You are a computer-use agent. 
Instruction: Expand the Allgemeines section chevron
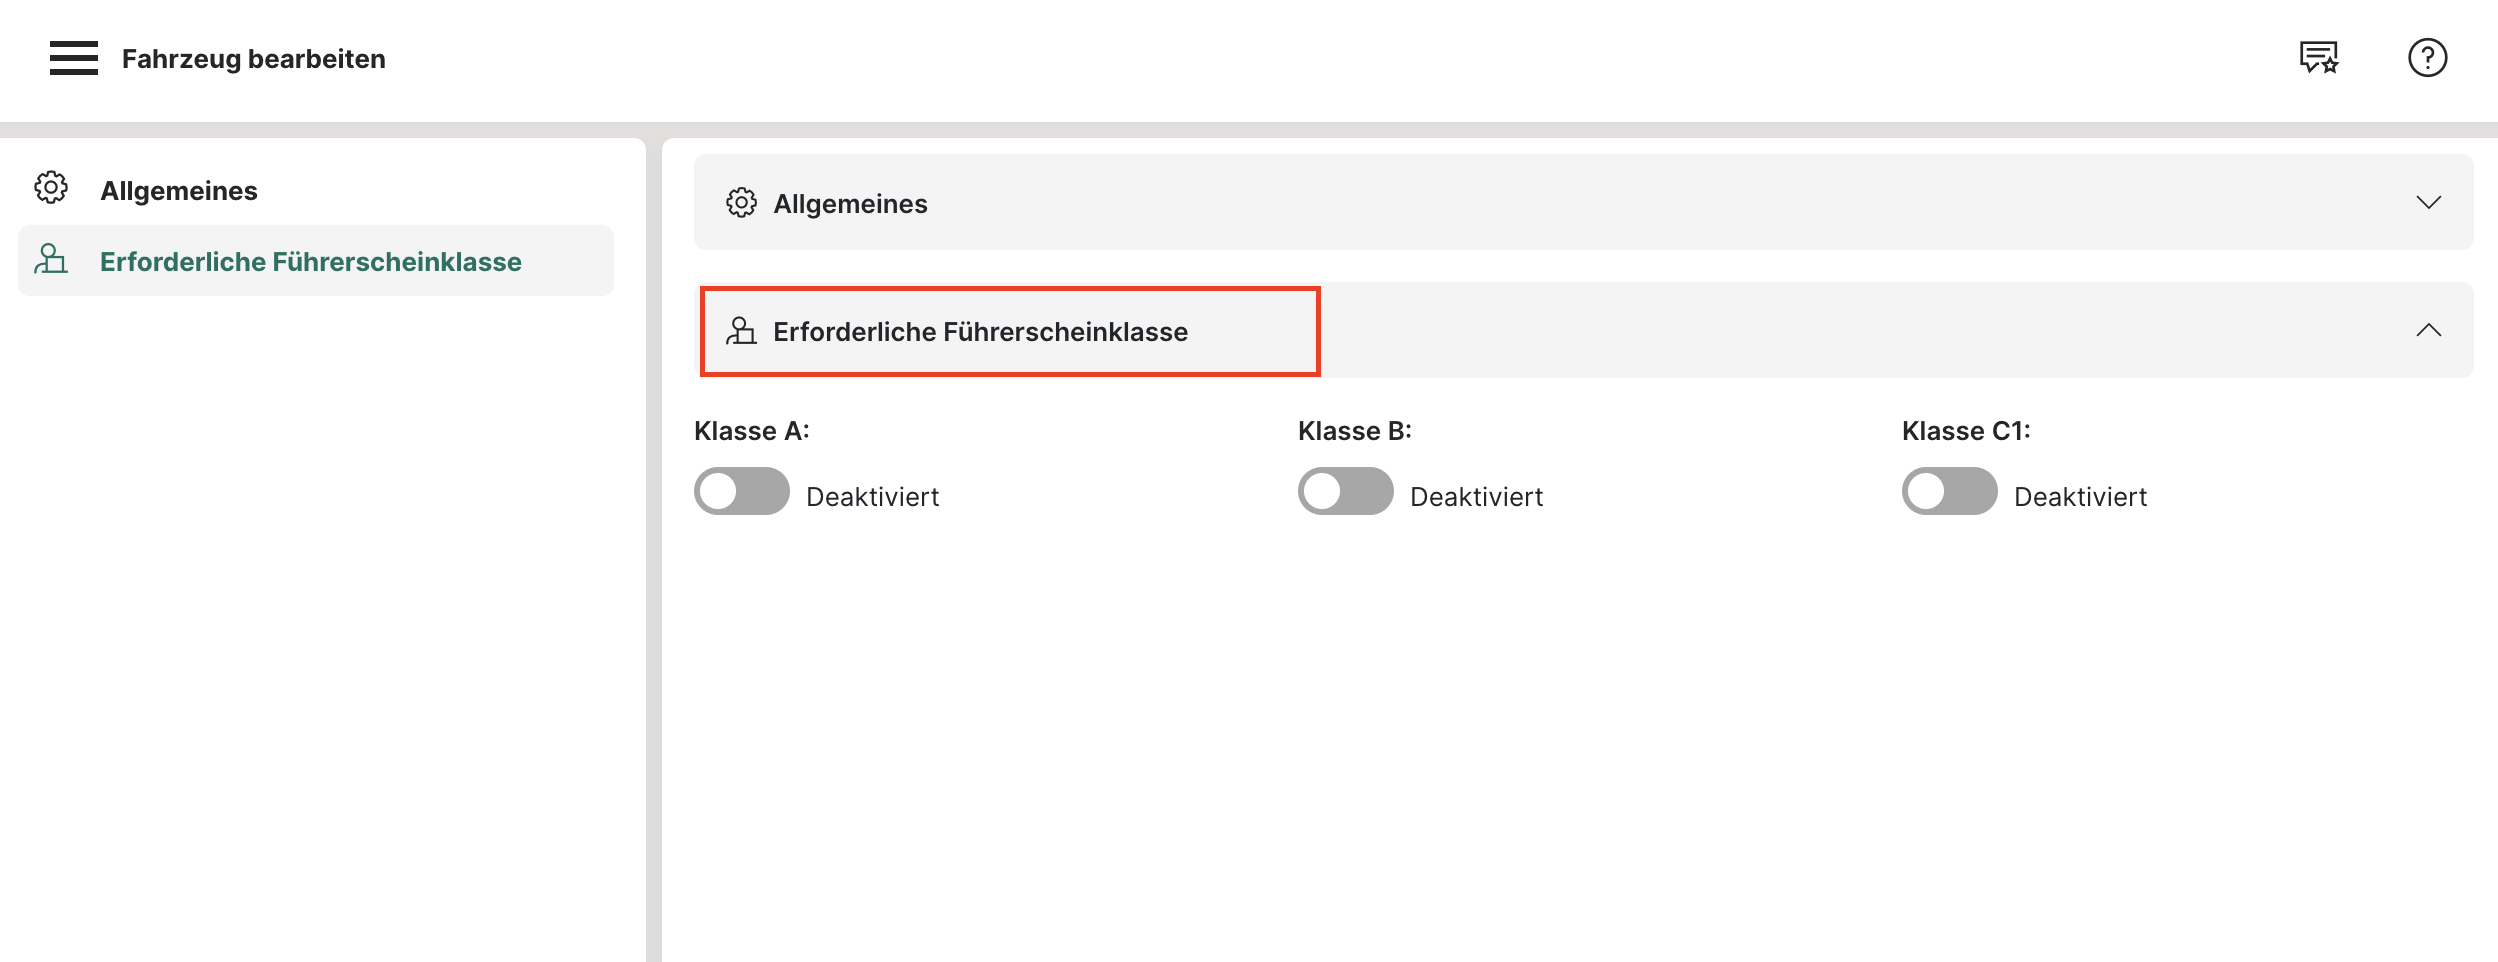point(2428,203)
